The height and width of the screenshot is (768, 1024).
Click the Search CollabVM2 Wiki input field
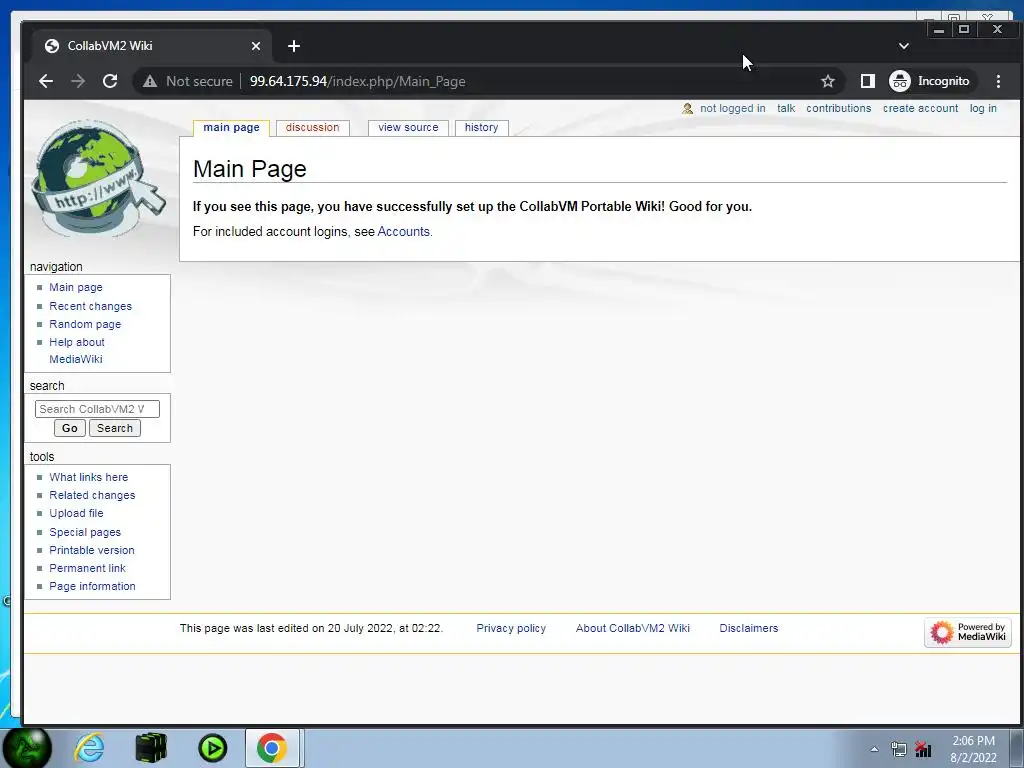click(97, 409)
